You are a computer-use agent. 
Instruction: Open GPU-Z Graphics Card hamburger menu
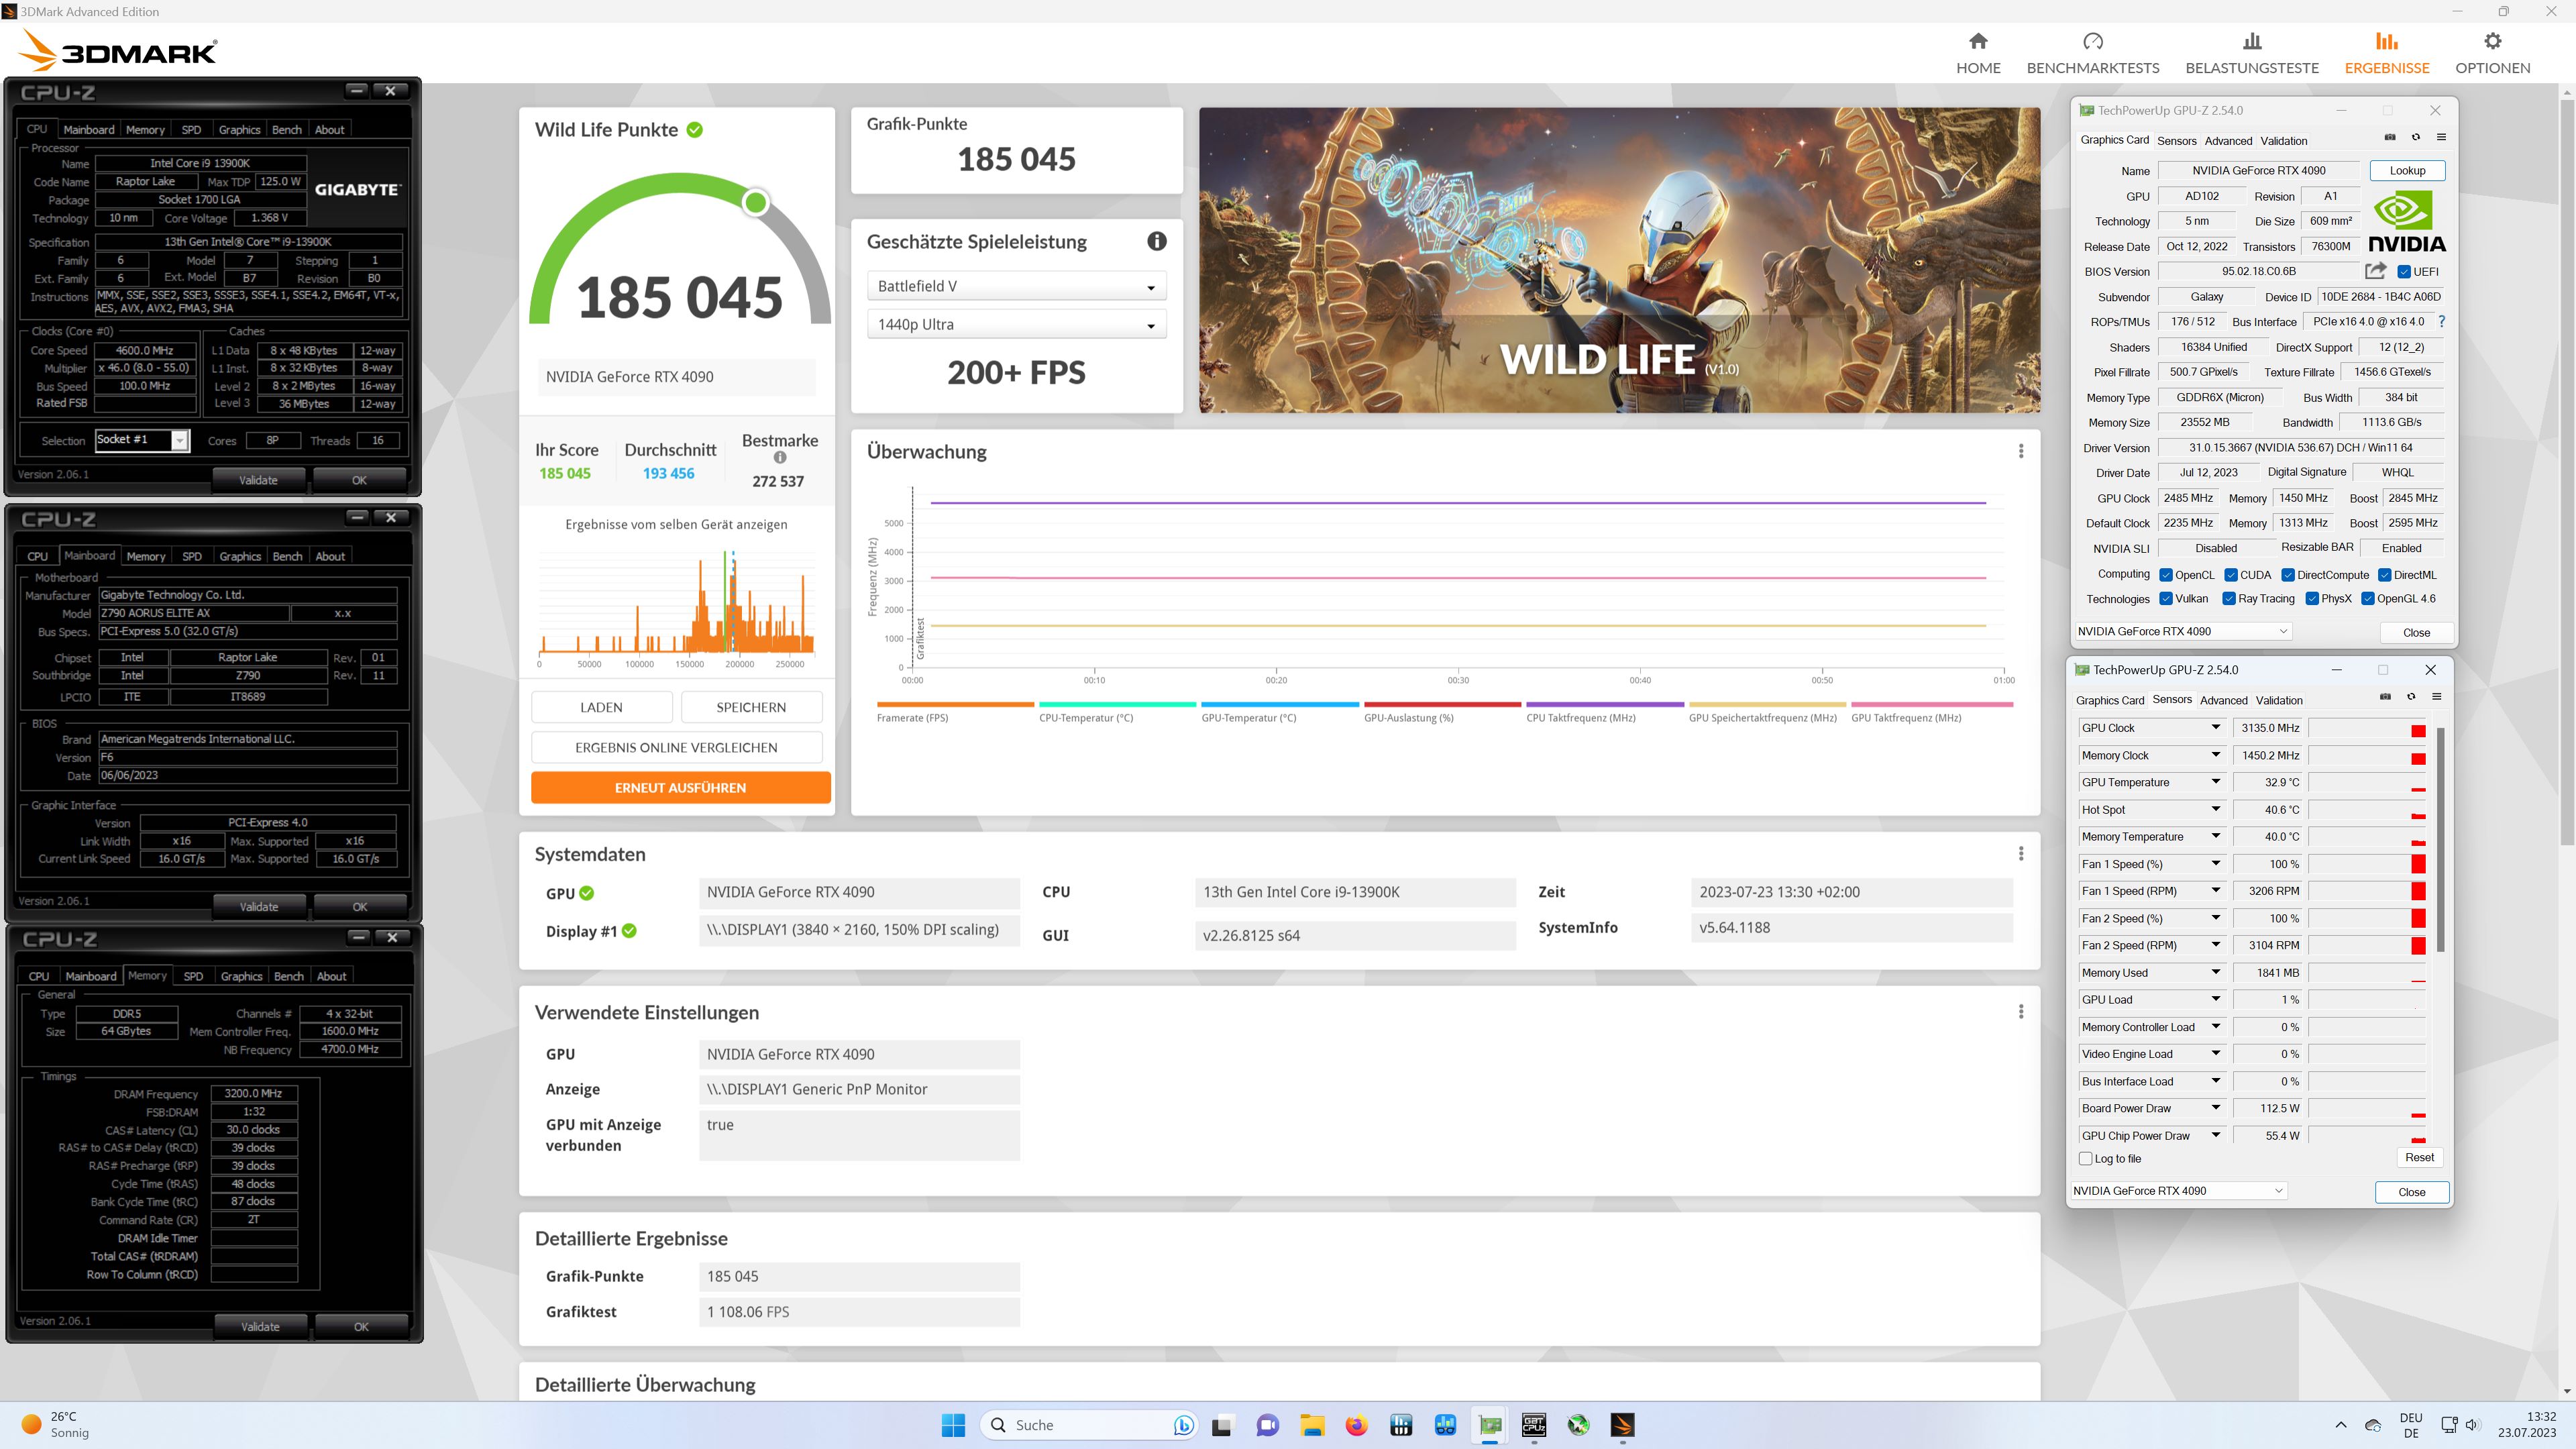pos(2441,137)
